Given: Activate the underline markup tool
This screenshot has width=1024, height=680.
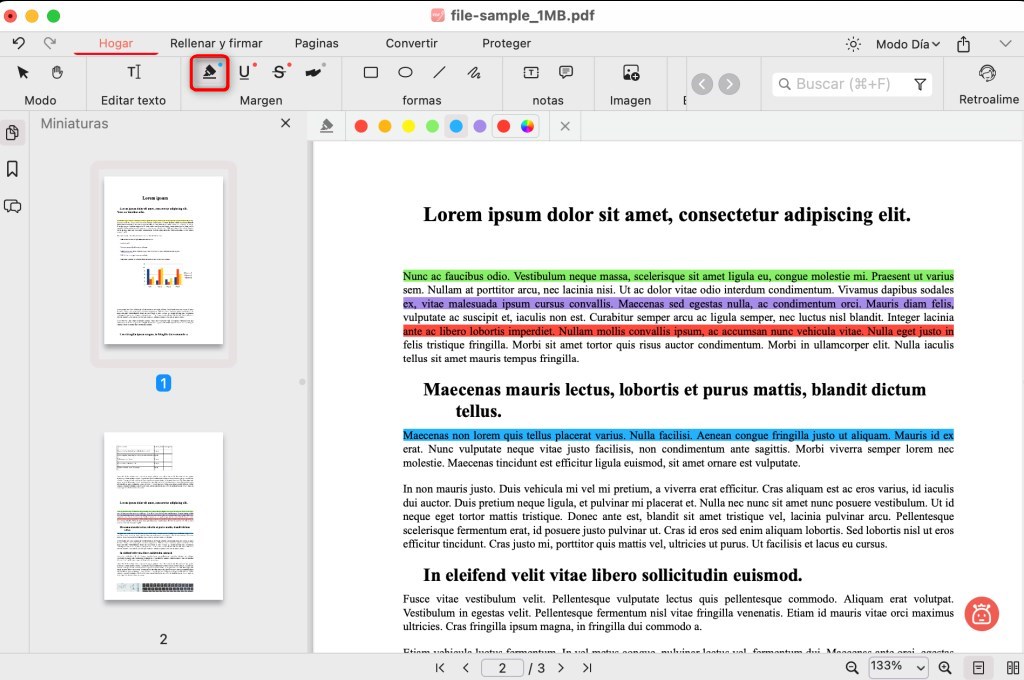Looking at the screenshot, I should (x=242, y=73).
